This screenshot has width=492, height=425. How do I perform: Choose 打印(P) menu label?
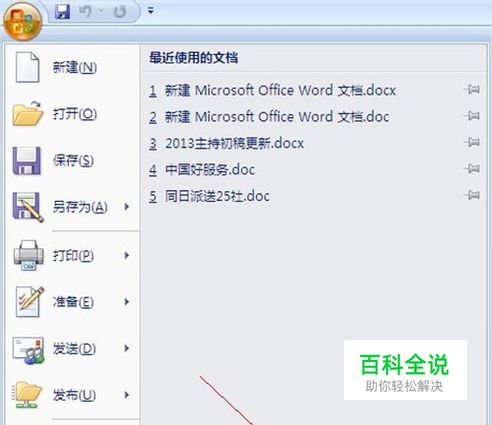point(73,256)
